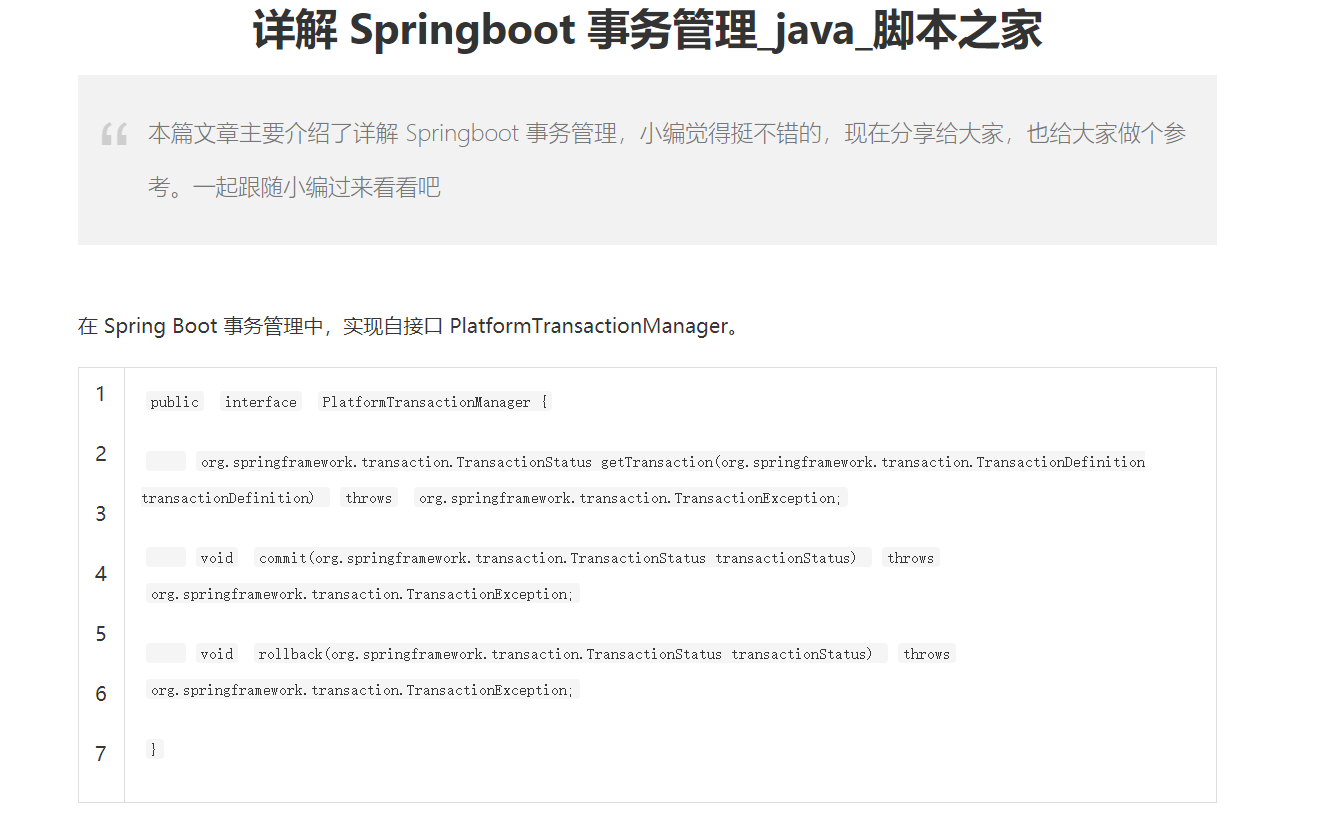Click the 'interface' keyword in code
Screen dimensions: 1335x831
point(260,402)
